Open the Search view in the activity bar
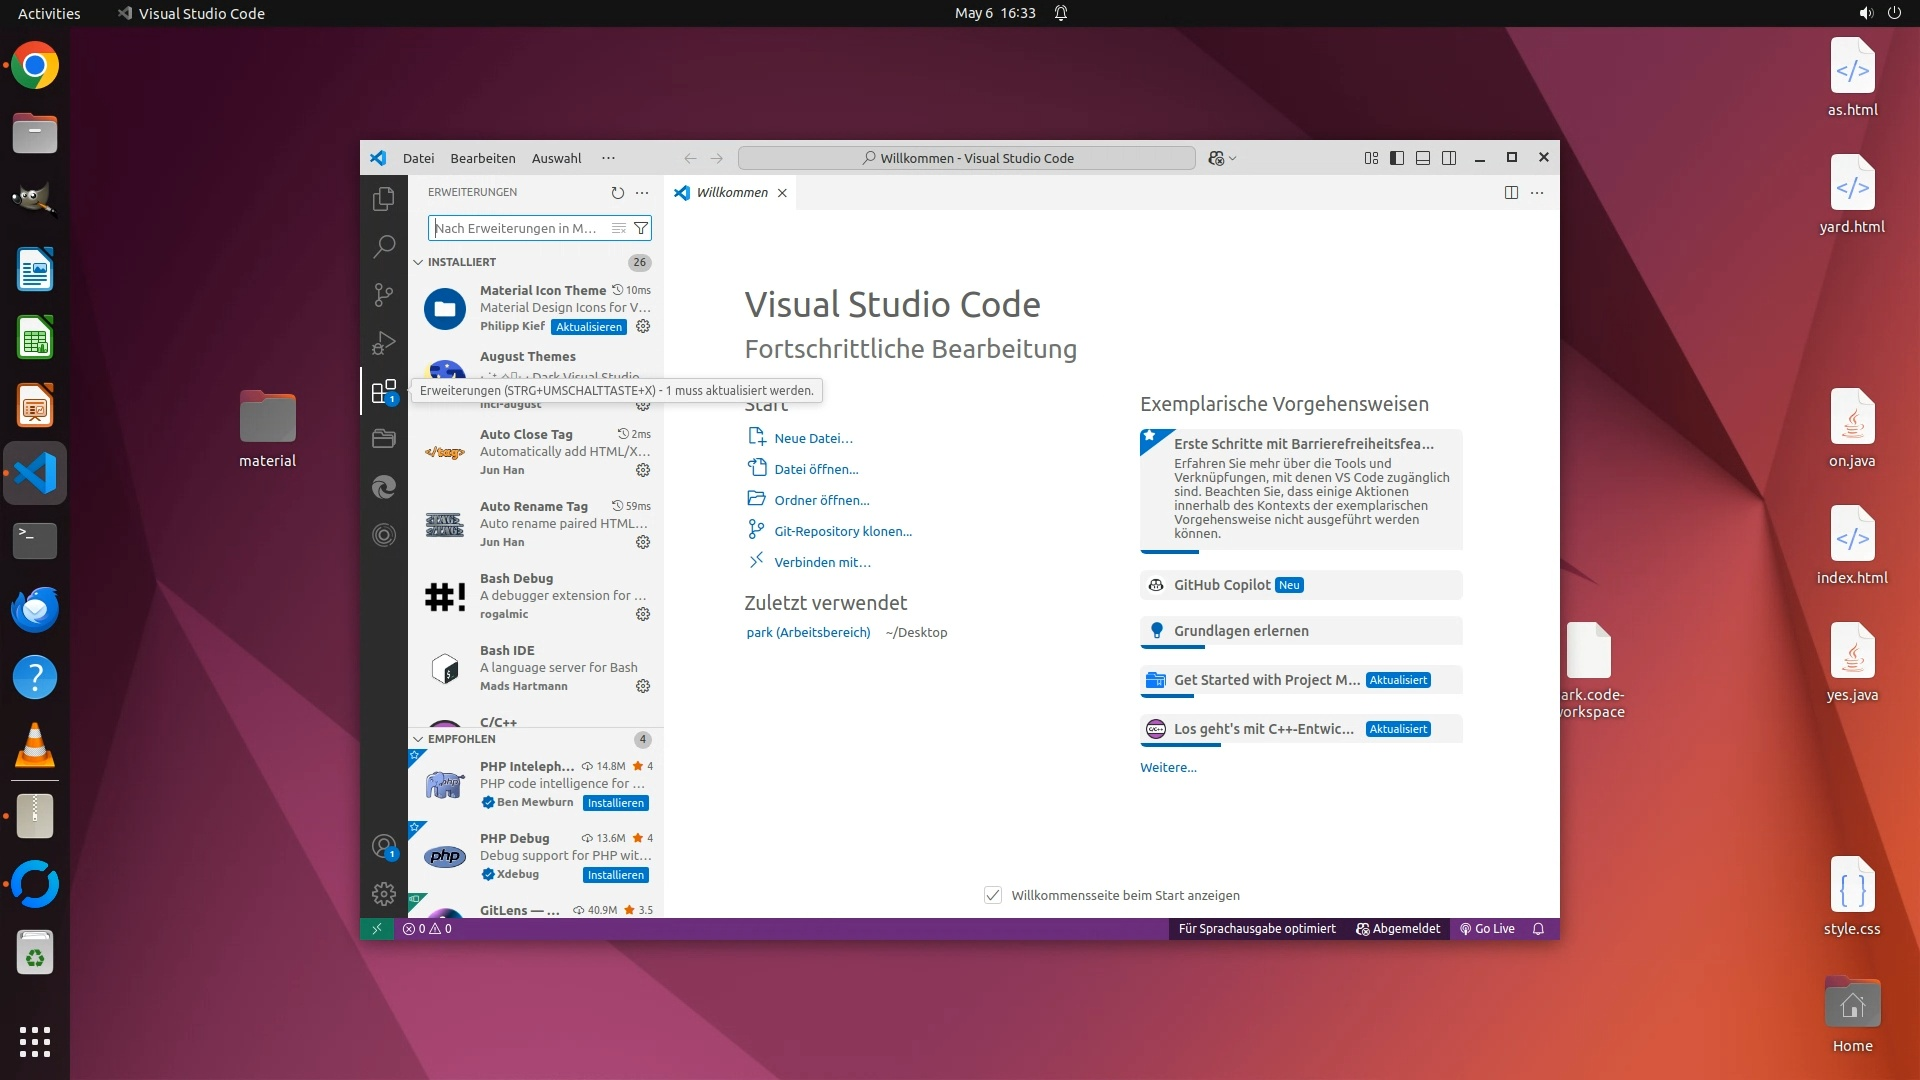1920x1080 pixels. pyautogui.click(x=383, y=246)
